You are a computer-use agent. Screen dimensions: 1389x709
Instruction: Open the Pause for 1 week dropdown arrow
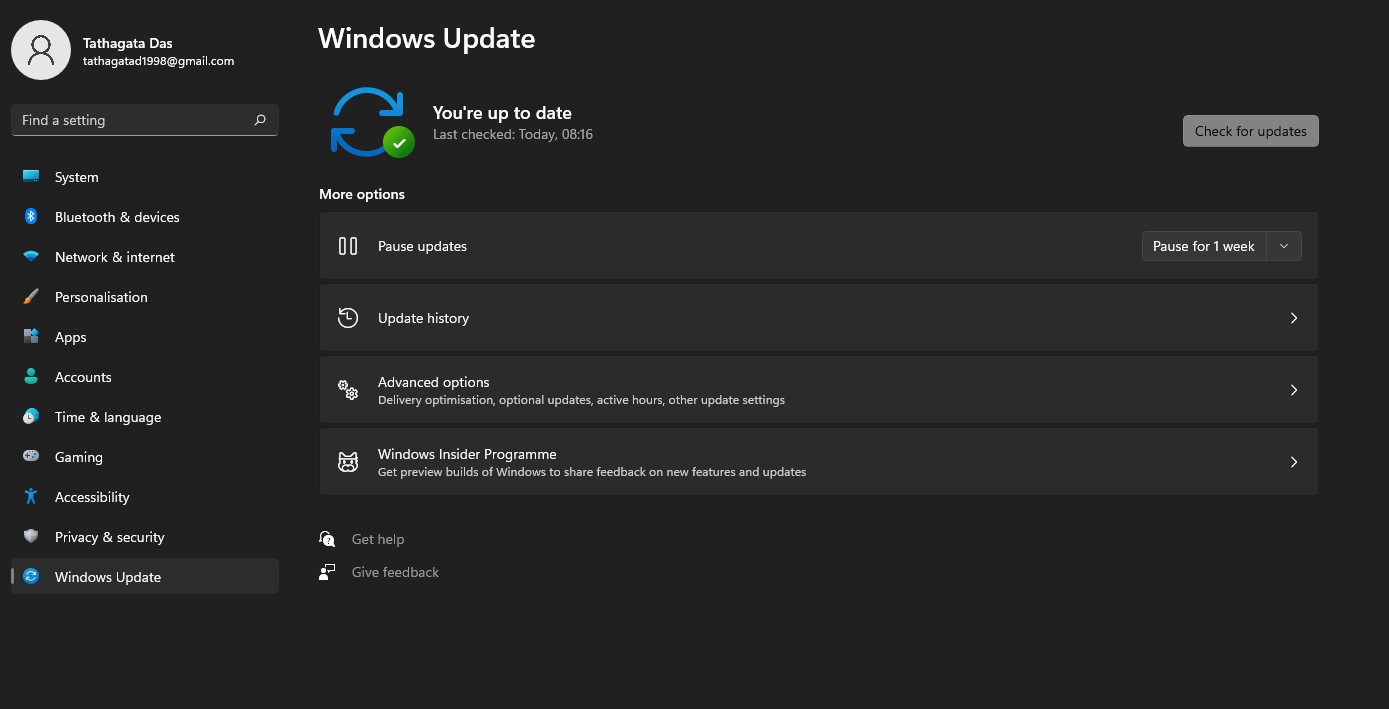tap(1284, 246)
